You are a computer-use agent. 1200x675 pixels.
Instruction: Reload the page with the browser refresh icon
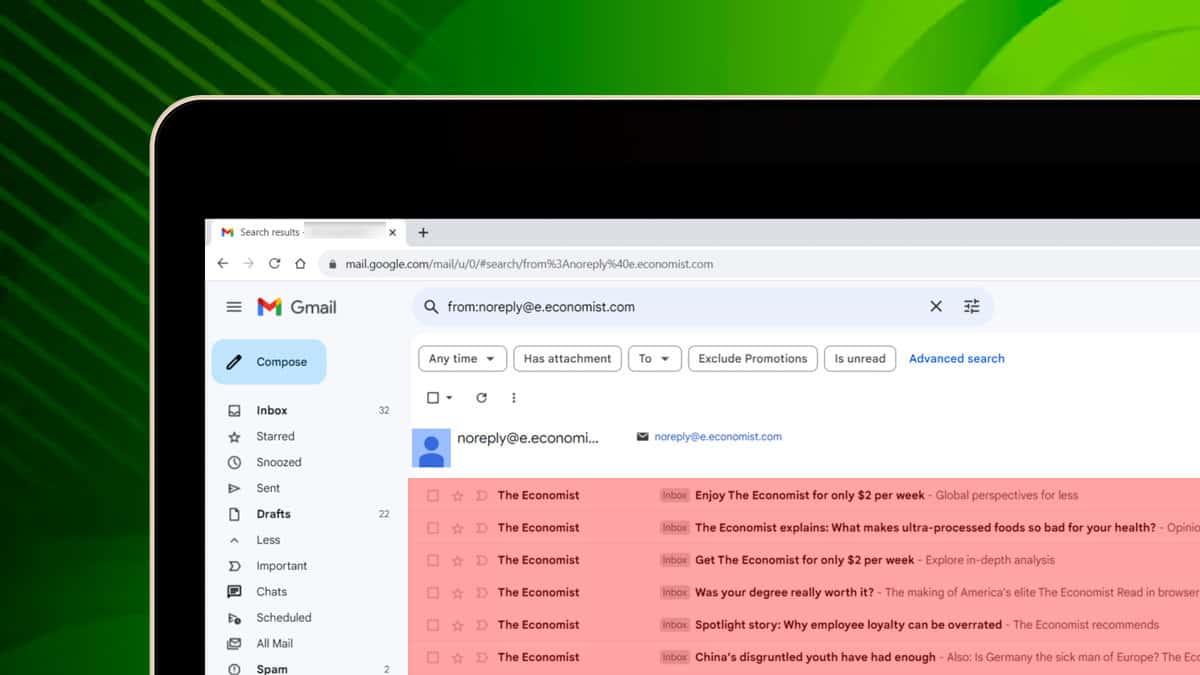[x=275, y=264]
